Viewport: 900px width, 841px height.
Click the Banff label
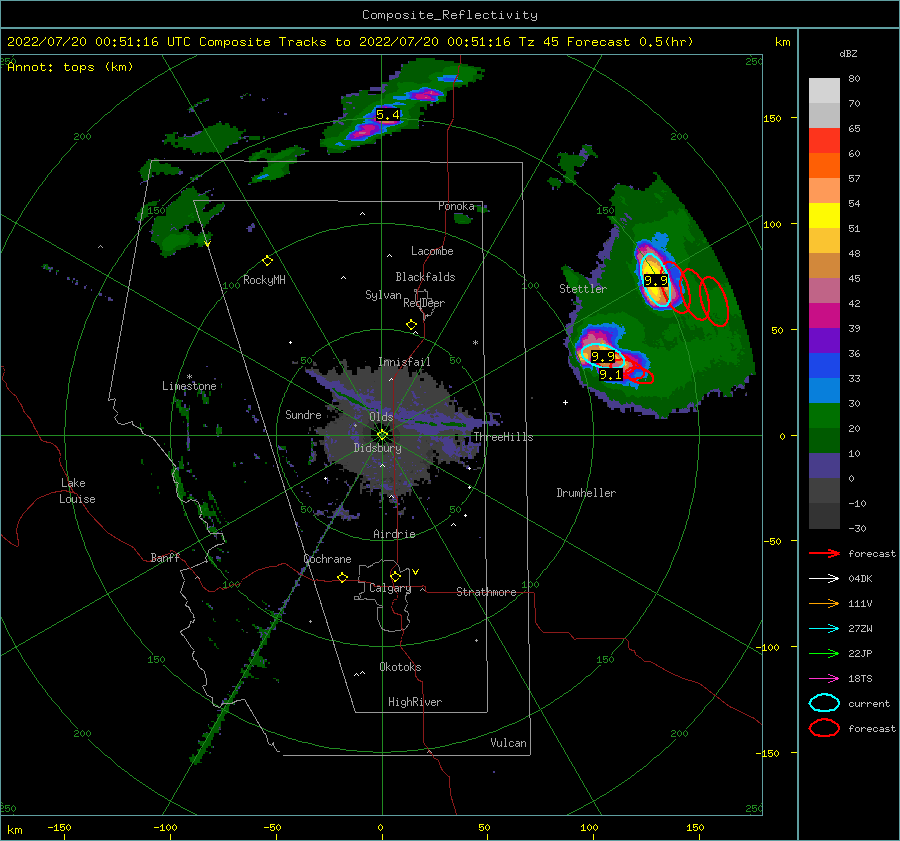(x=165, y=557)
